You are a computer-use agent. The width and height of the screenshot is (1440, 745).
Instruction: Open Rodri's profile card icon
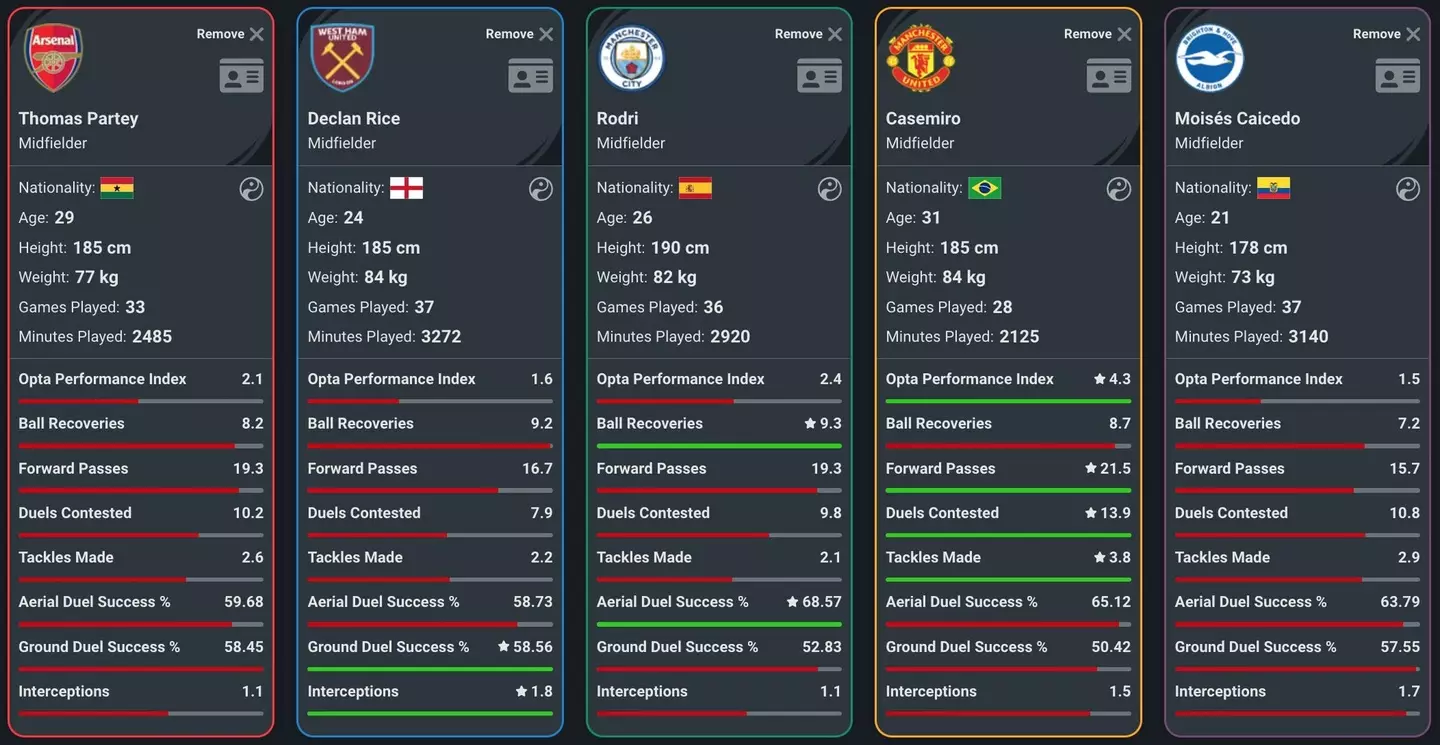(819, 76)
